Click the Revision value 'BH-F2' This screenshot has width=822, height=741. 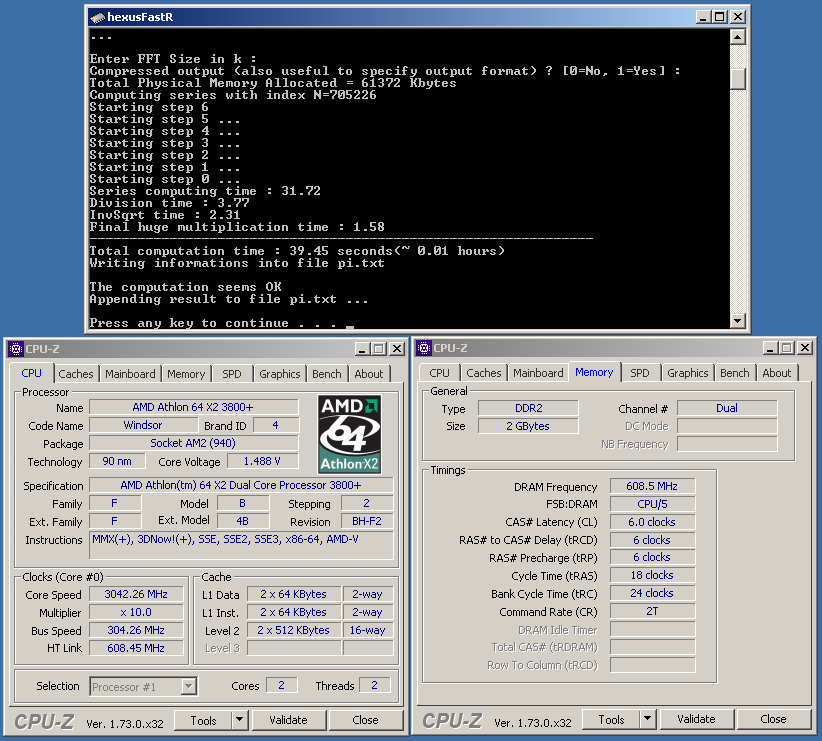click(367, 521)
